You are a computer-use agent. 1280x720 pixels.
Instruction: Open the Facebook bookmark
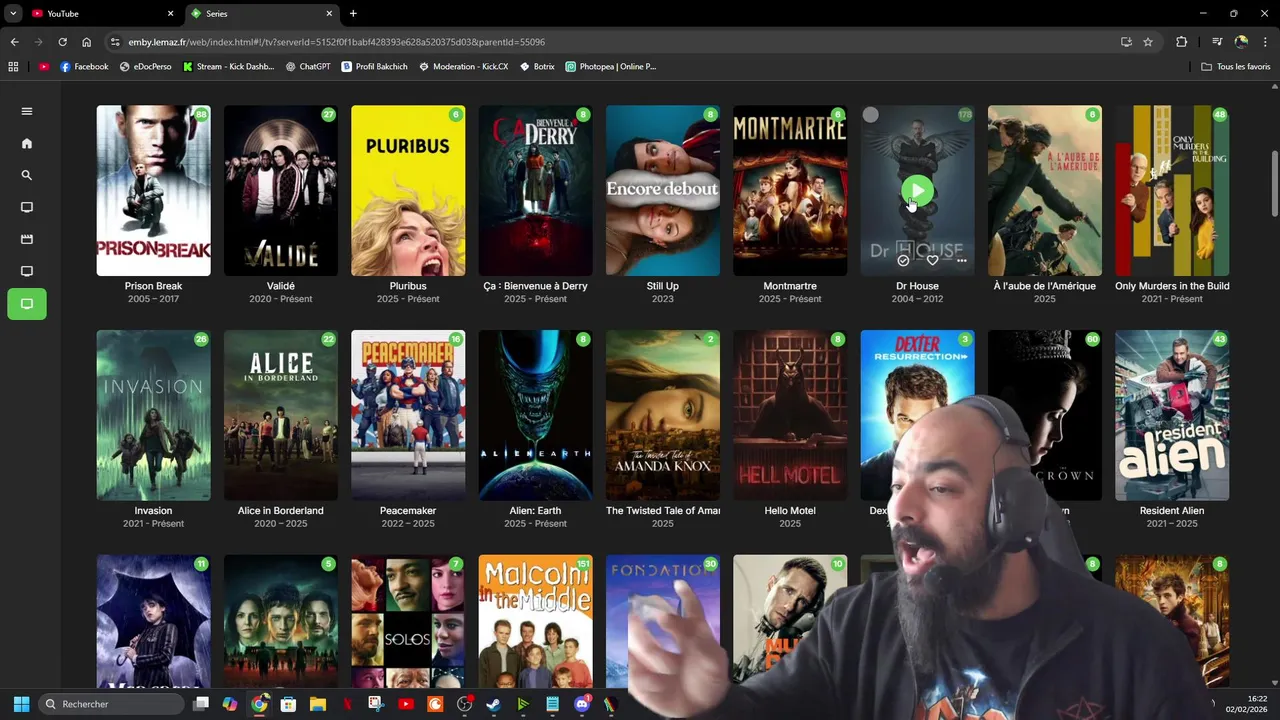(x=84, y=66)
